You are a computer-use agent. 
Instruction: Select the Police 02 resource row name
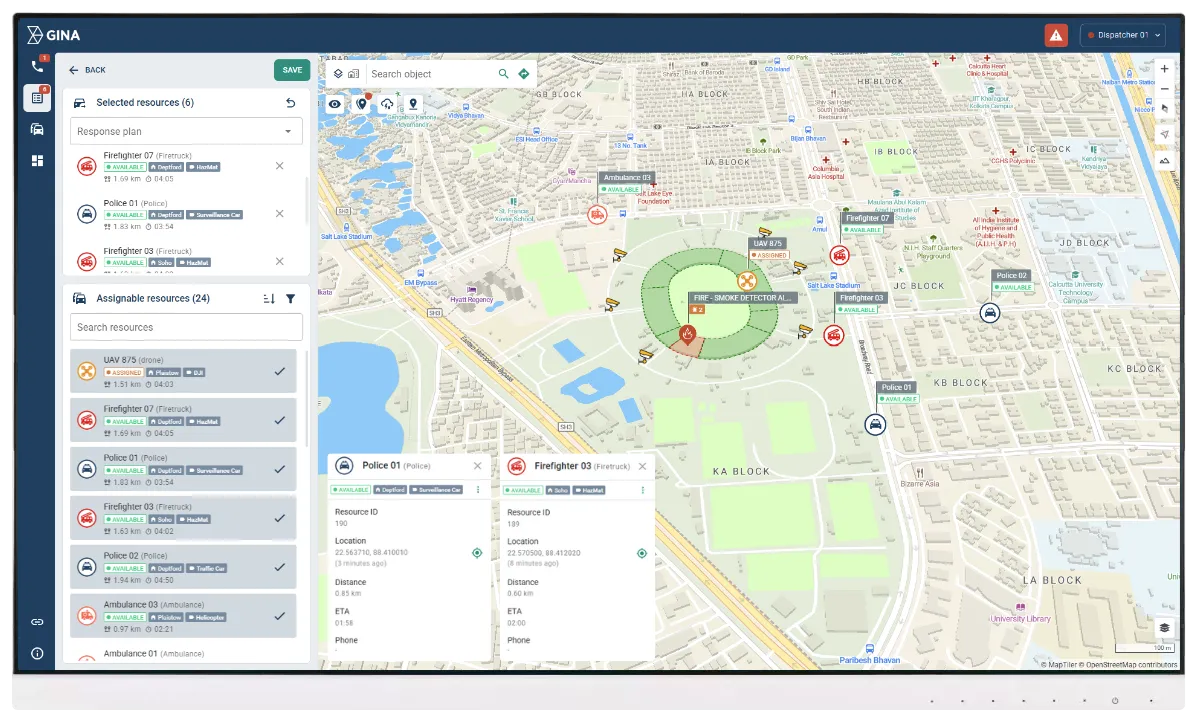(x=134, y=555)
